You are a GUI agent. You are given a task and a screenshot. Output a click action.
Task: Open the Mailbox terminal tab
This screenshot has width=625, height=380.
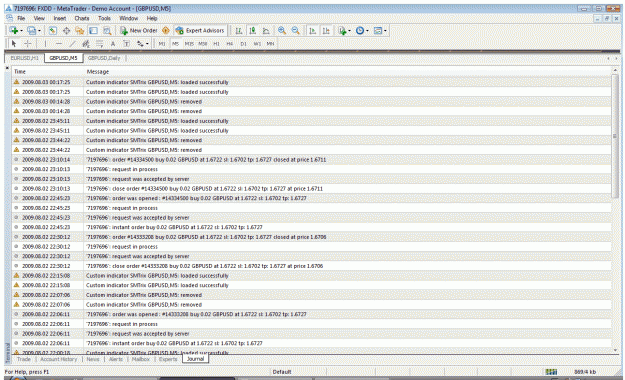[141, 359]
